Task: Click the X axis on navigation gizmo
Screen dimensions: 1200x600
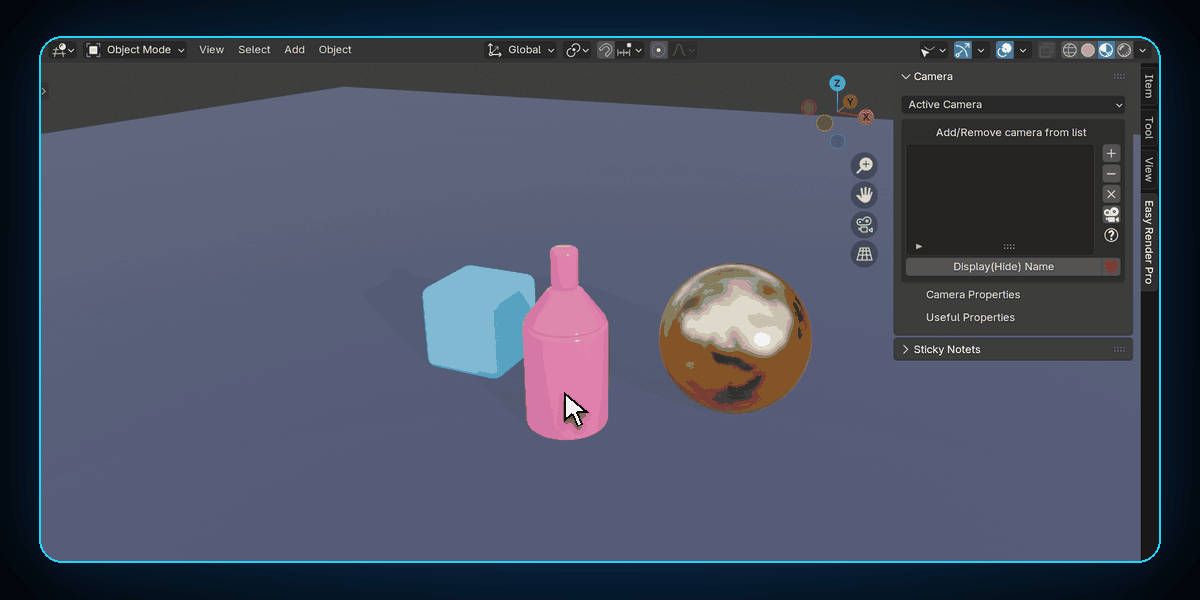Action: coord(866,117)
